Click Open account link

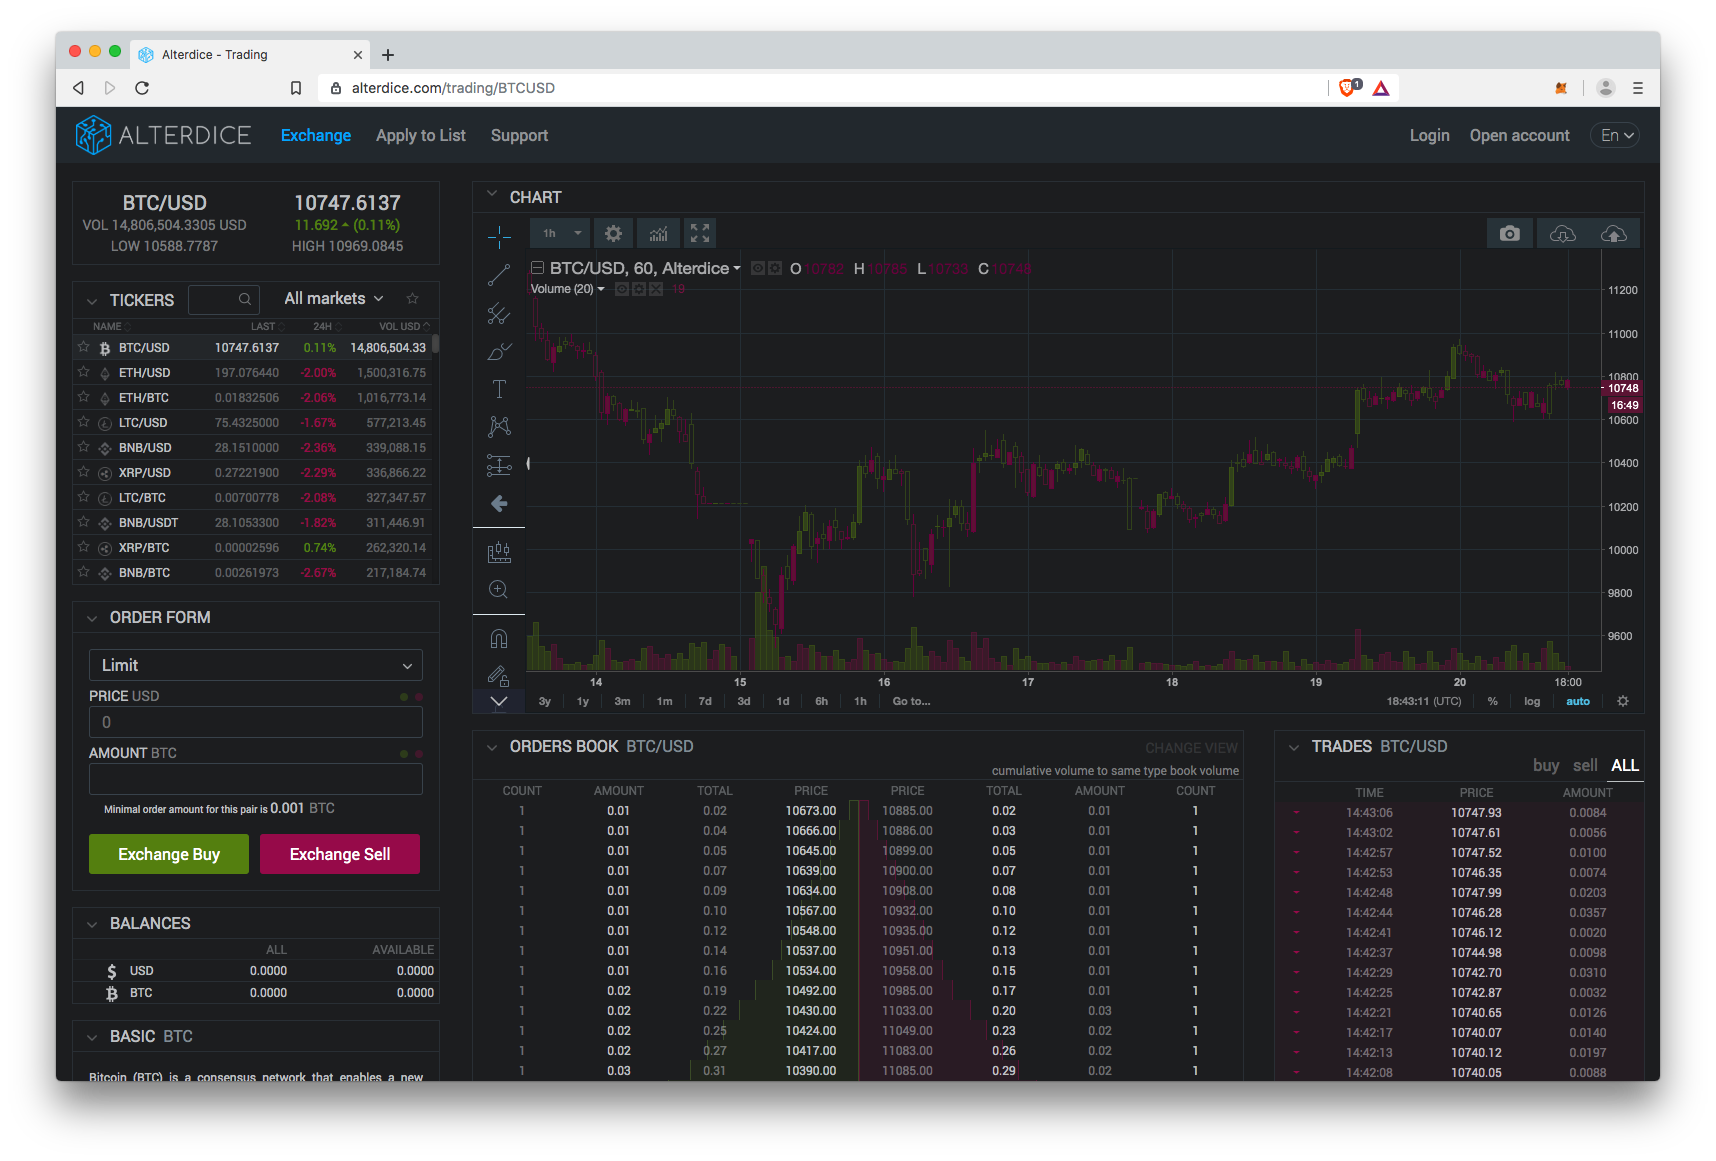1520,135
